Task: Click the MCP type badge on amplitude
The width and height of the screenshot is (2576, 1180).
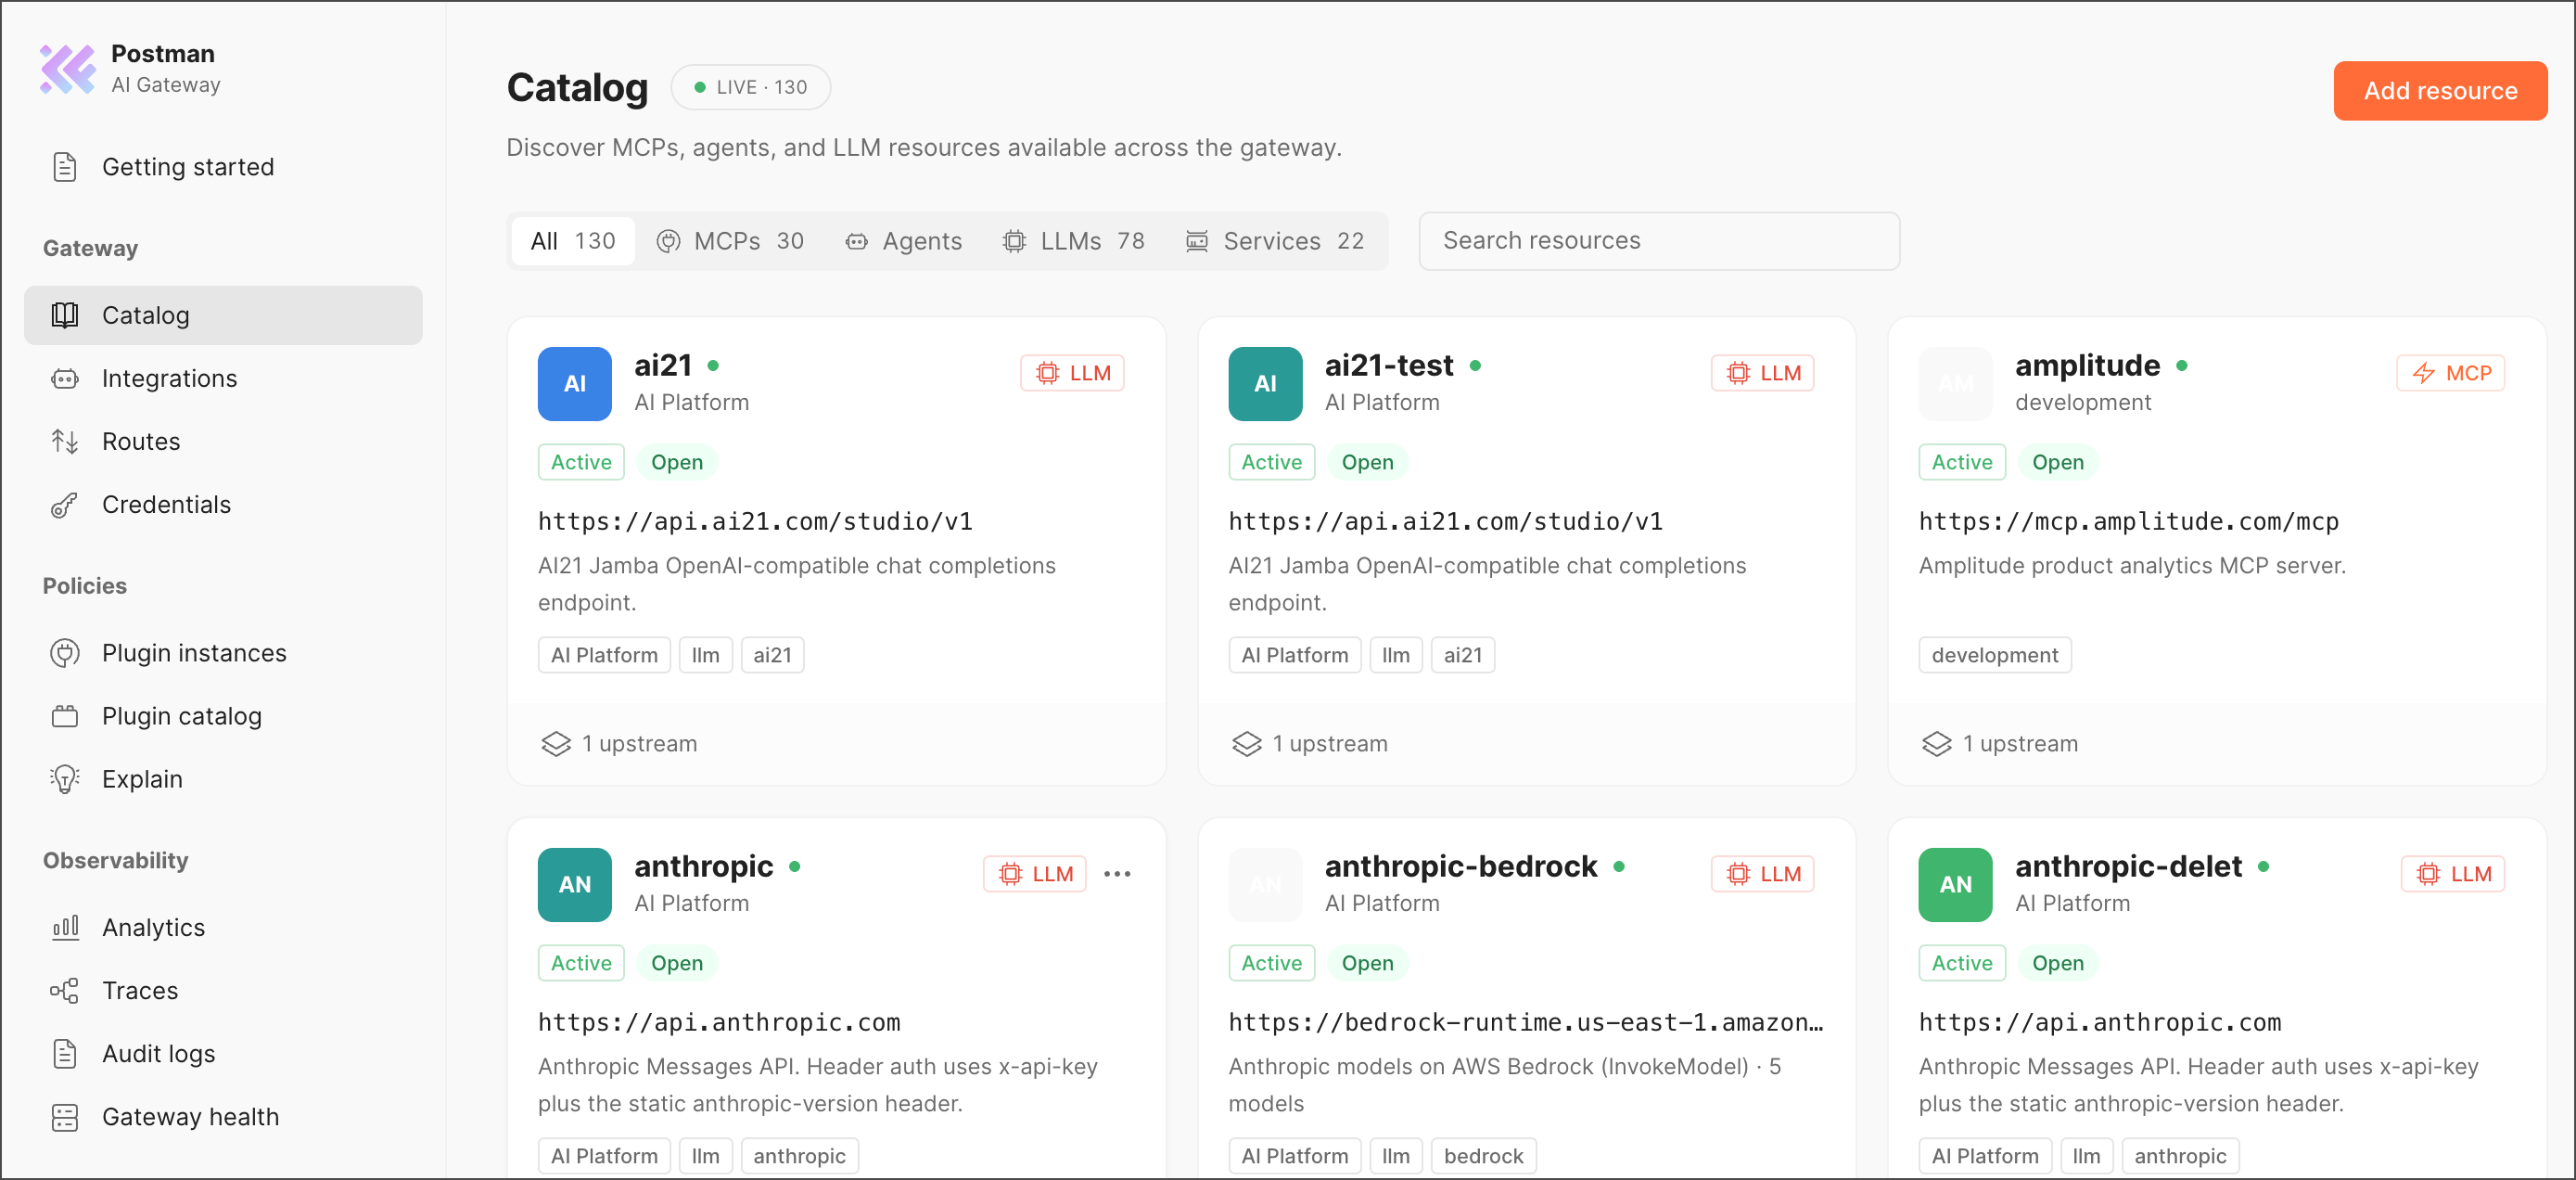Action: (x=2450, y=373)
